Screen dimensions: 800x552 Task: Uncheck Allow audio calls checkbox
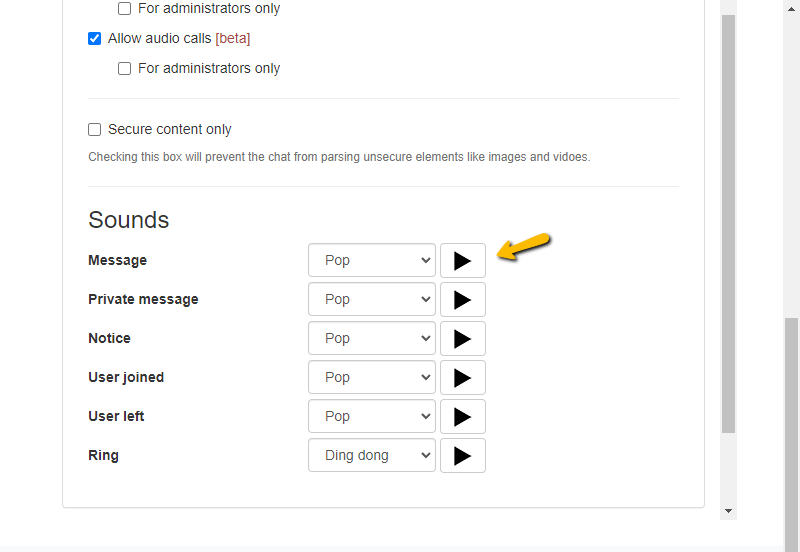point(95,39)
